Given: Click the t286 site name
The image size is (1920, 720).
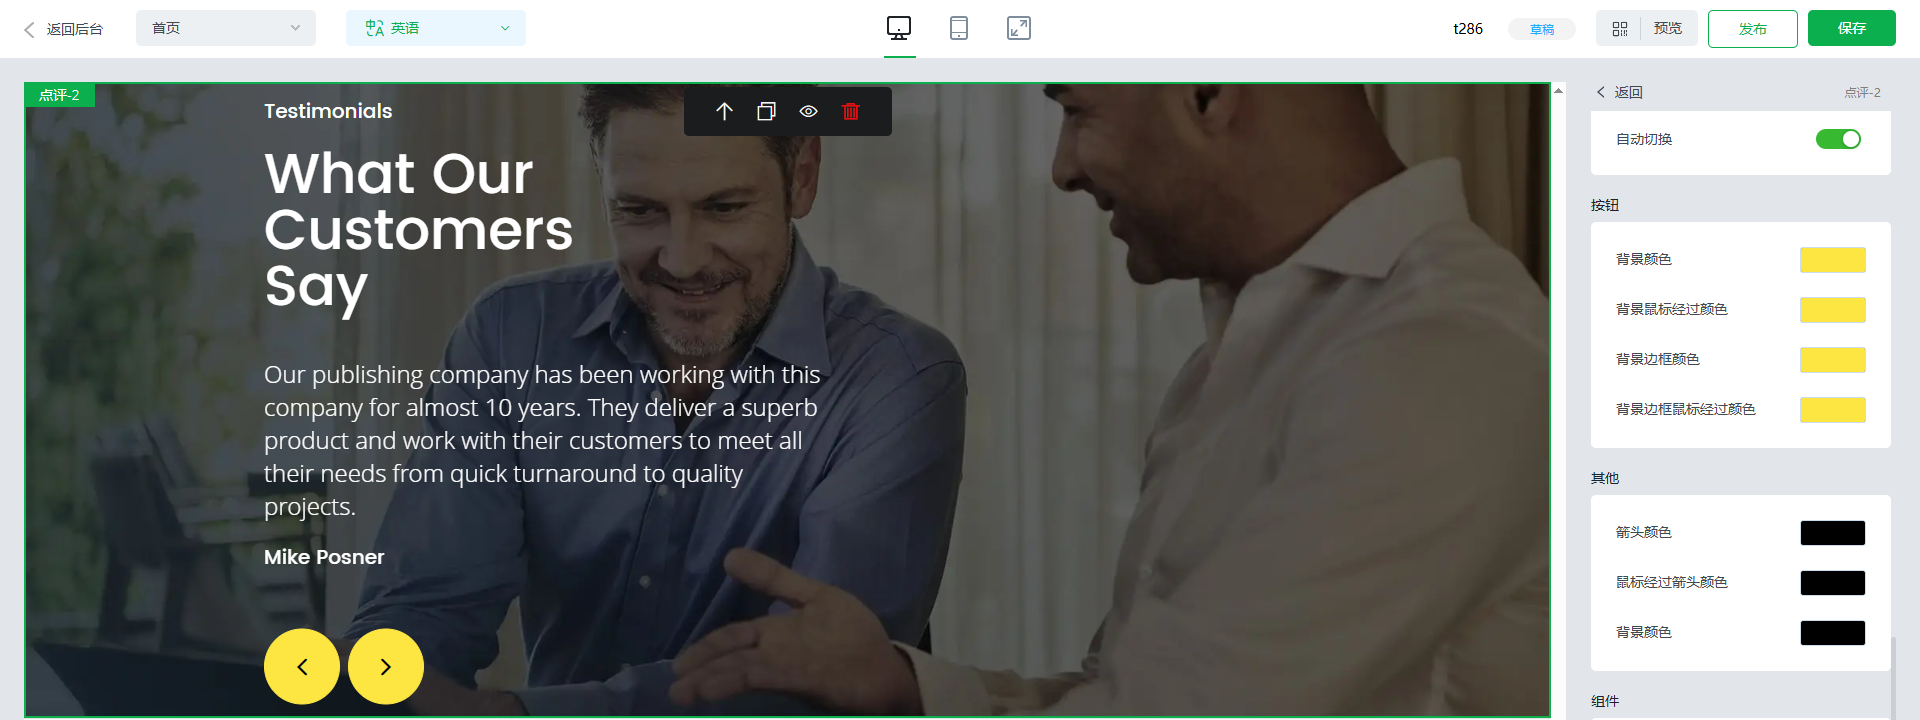Looking at the screenshot, I should click(x=1468, y=29).
